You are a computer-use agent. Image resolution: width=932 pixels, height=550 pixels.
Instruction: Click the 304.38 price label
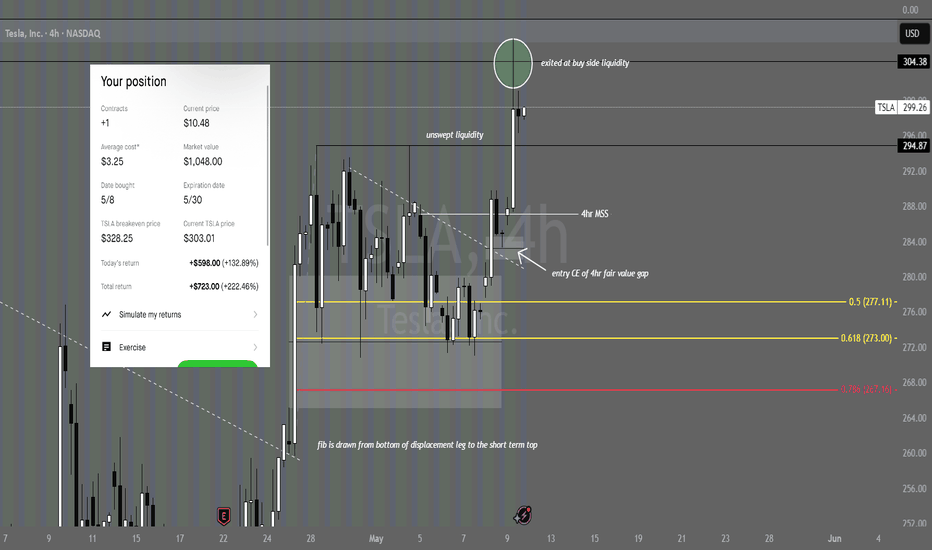coord(914,61)
